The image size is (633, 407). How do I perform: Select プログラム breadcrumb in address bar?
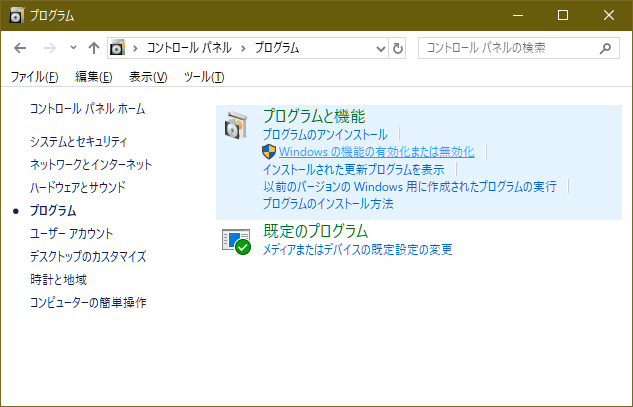pos(277,48)
